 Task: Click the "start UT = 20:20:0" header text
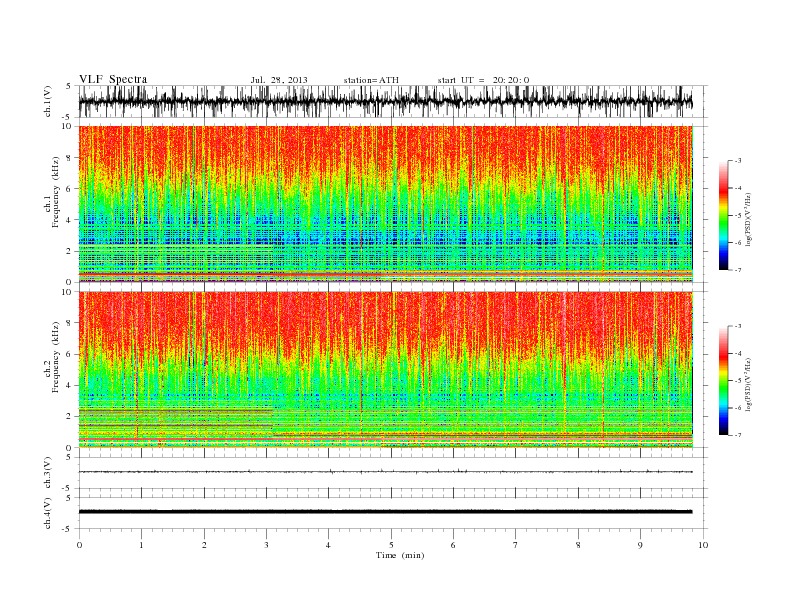click(x=483, y=80)
